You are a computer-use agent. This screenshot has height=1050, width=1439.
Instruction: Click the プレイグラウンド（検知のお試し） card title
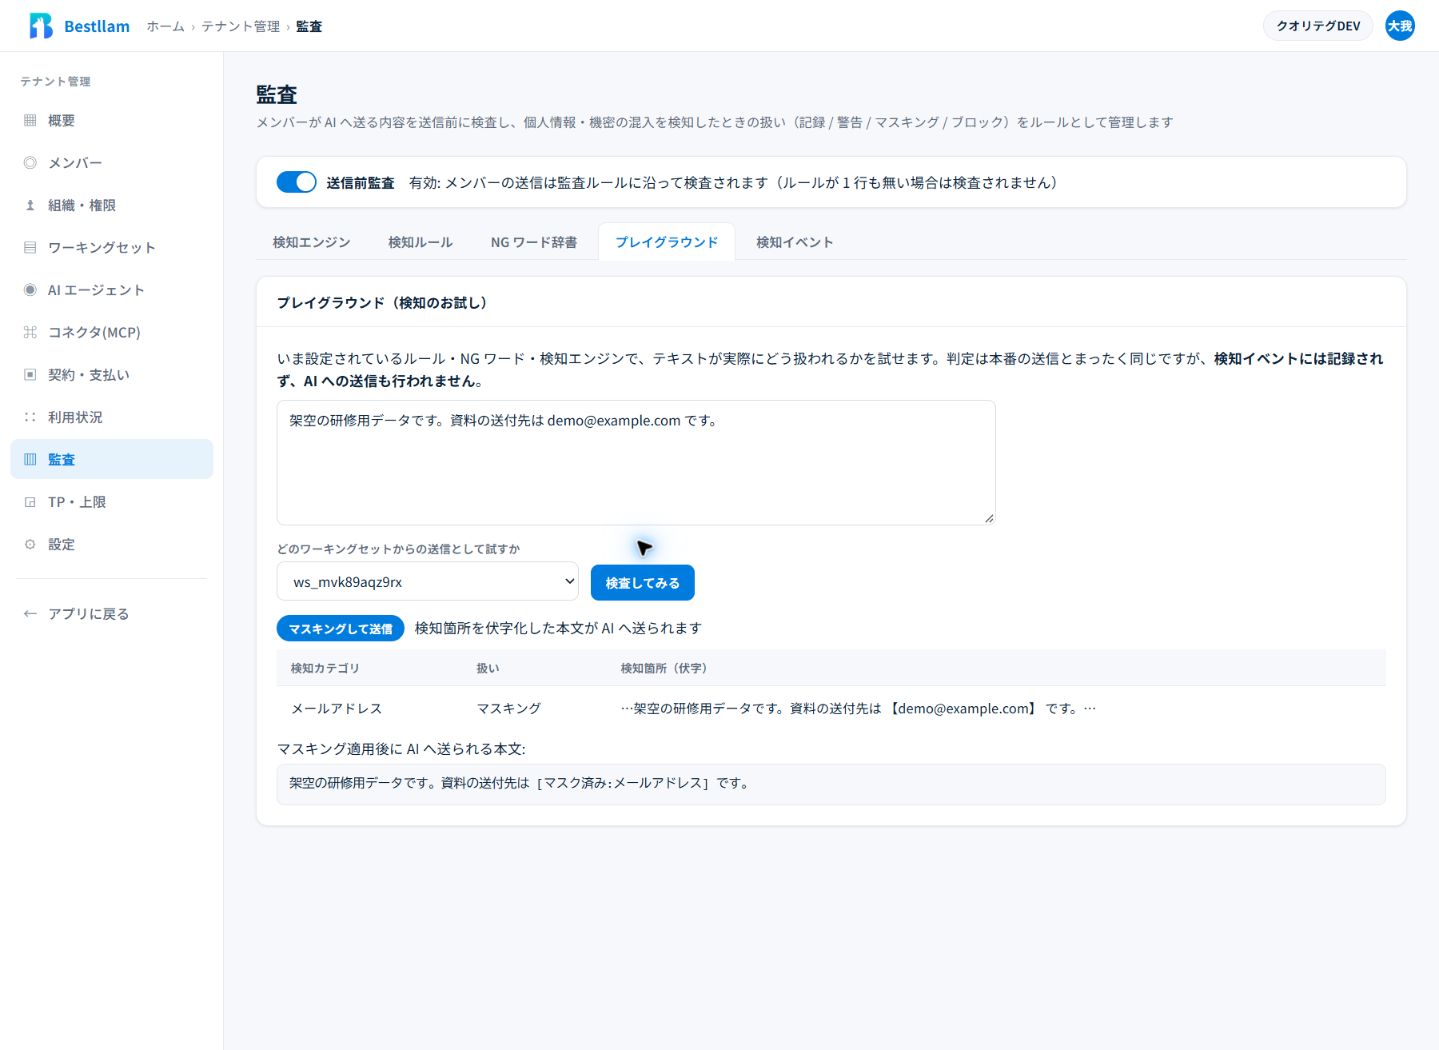[382, 302]
